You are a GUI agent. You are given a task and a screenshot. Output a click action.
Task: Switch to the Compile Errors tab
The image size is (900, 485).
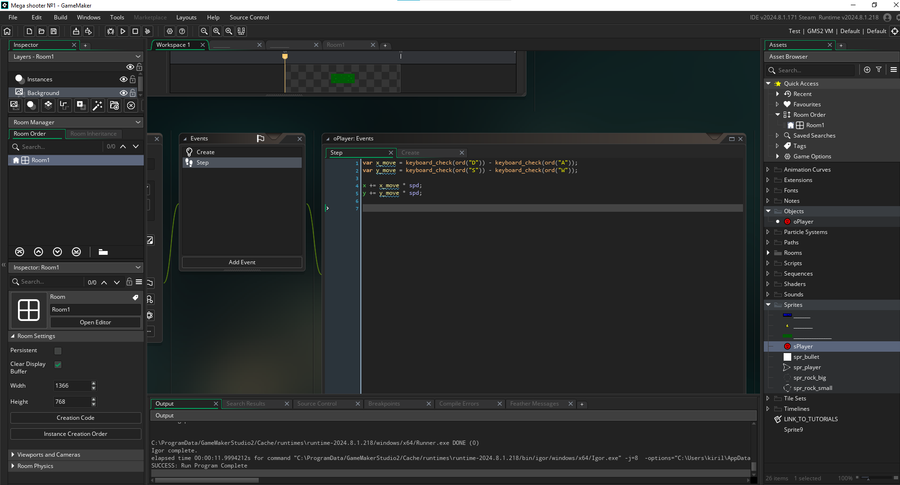pos(459,404)
